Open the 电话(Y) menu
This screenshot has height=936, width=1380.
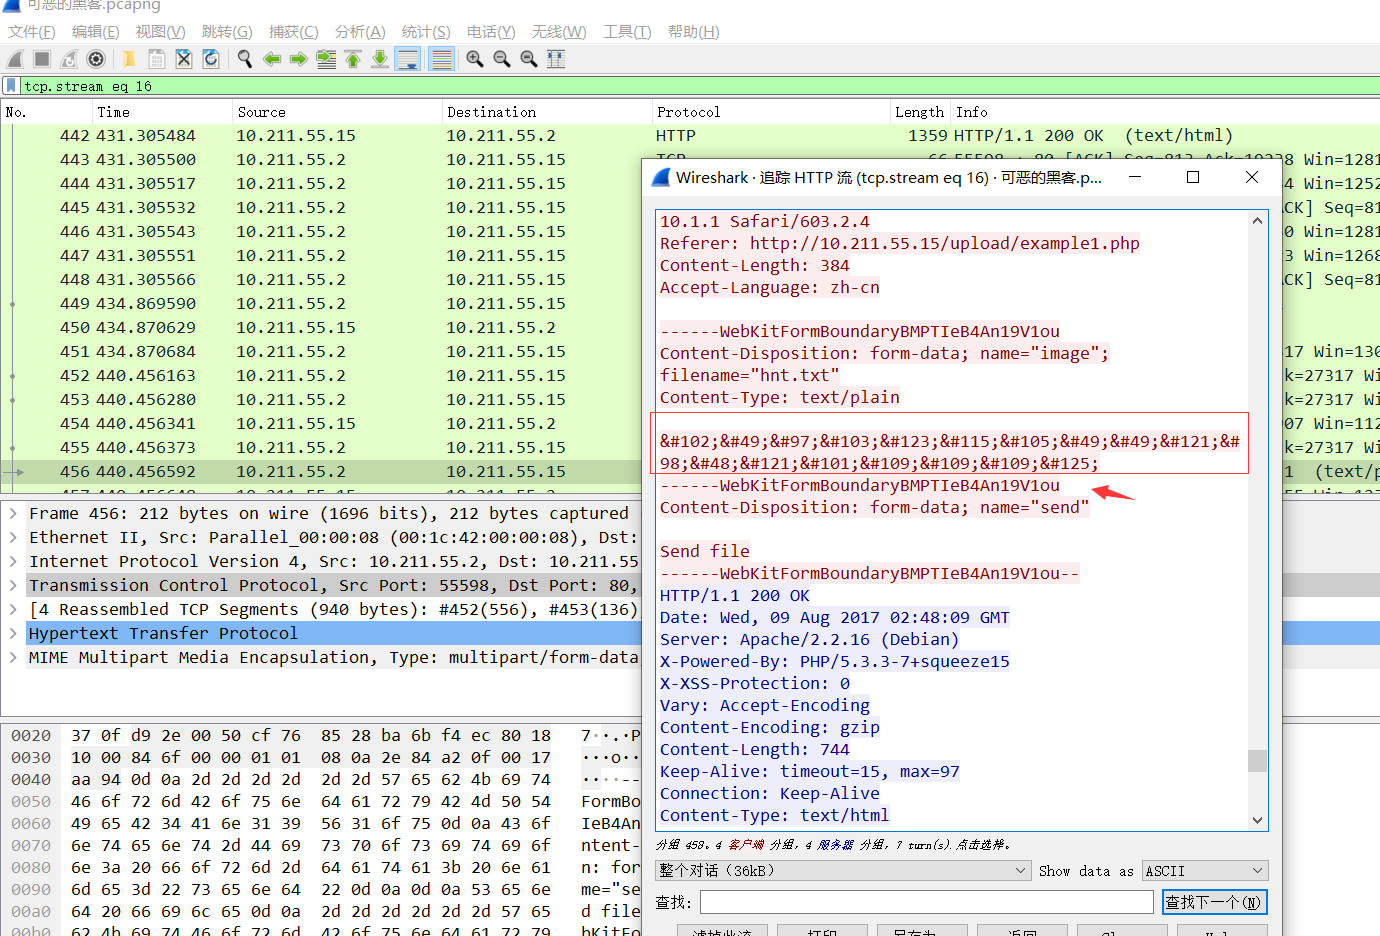click(x=491, y=32)
